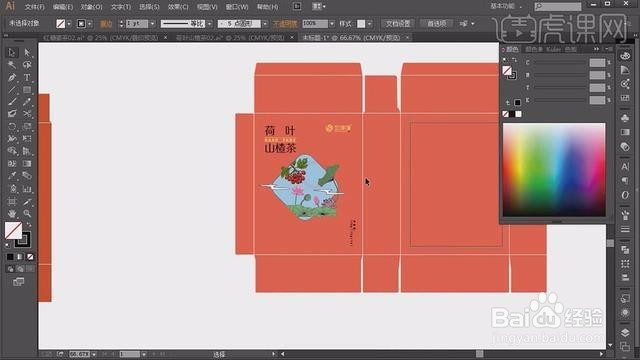The height and width of the screenshot is (360, 640).
Task: Select the Rectangle tool
Action: [x=27, y=89]
